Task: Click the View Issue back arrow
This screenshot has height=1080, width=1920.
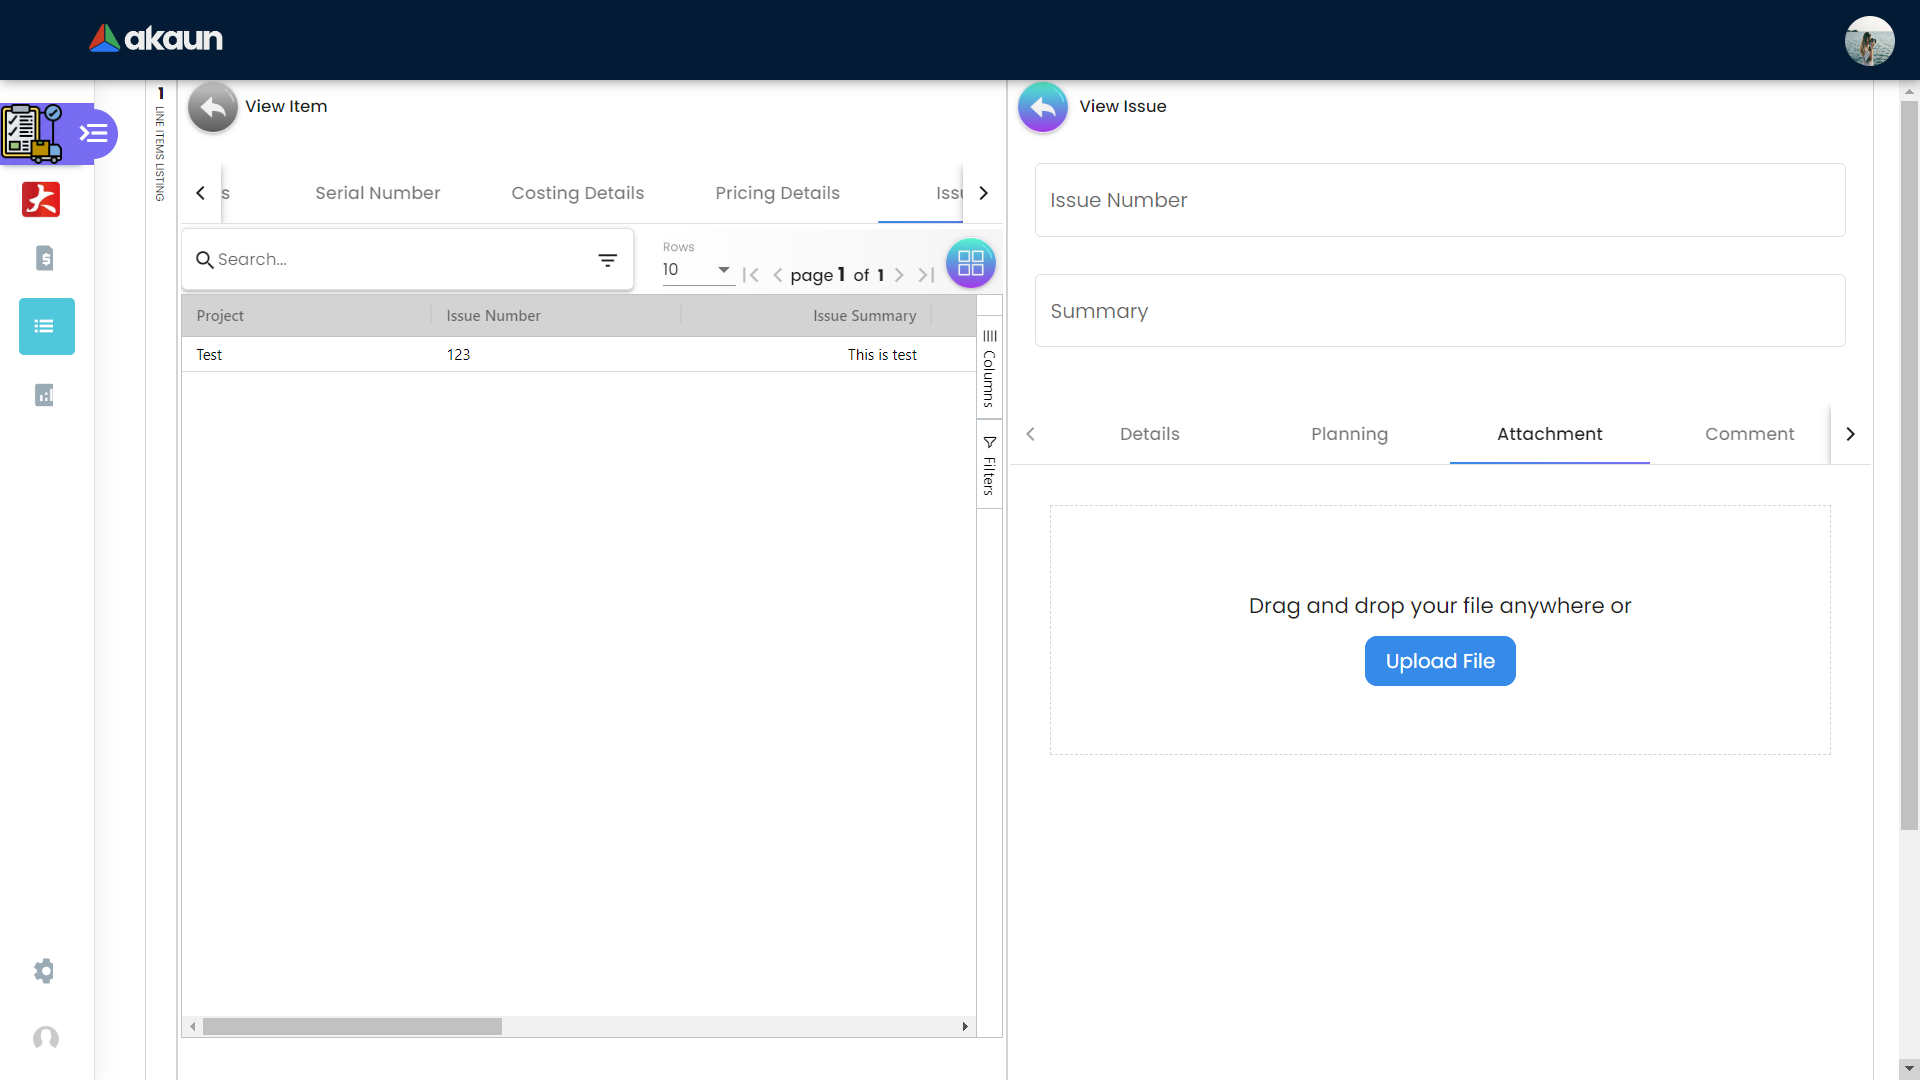Action: [1042, 107]
